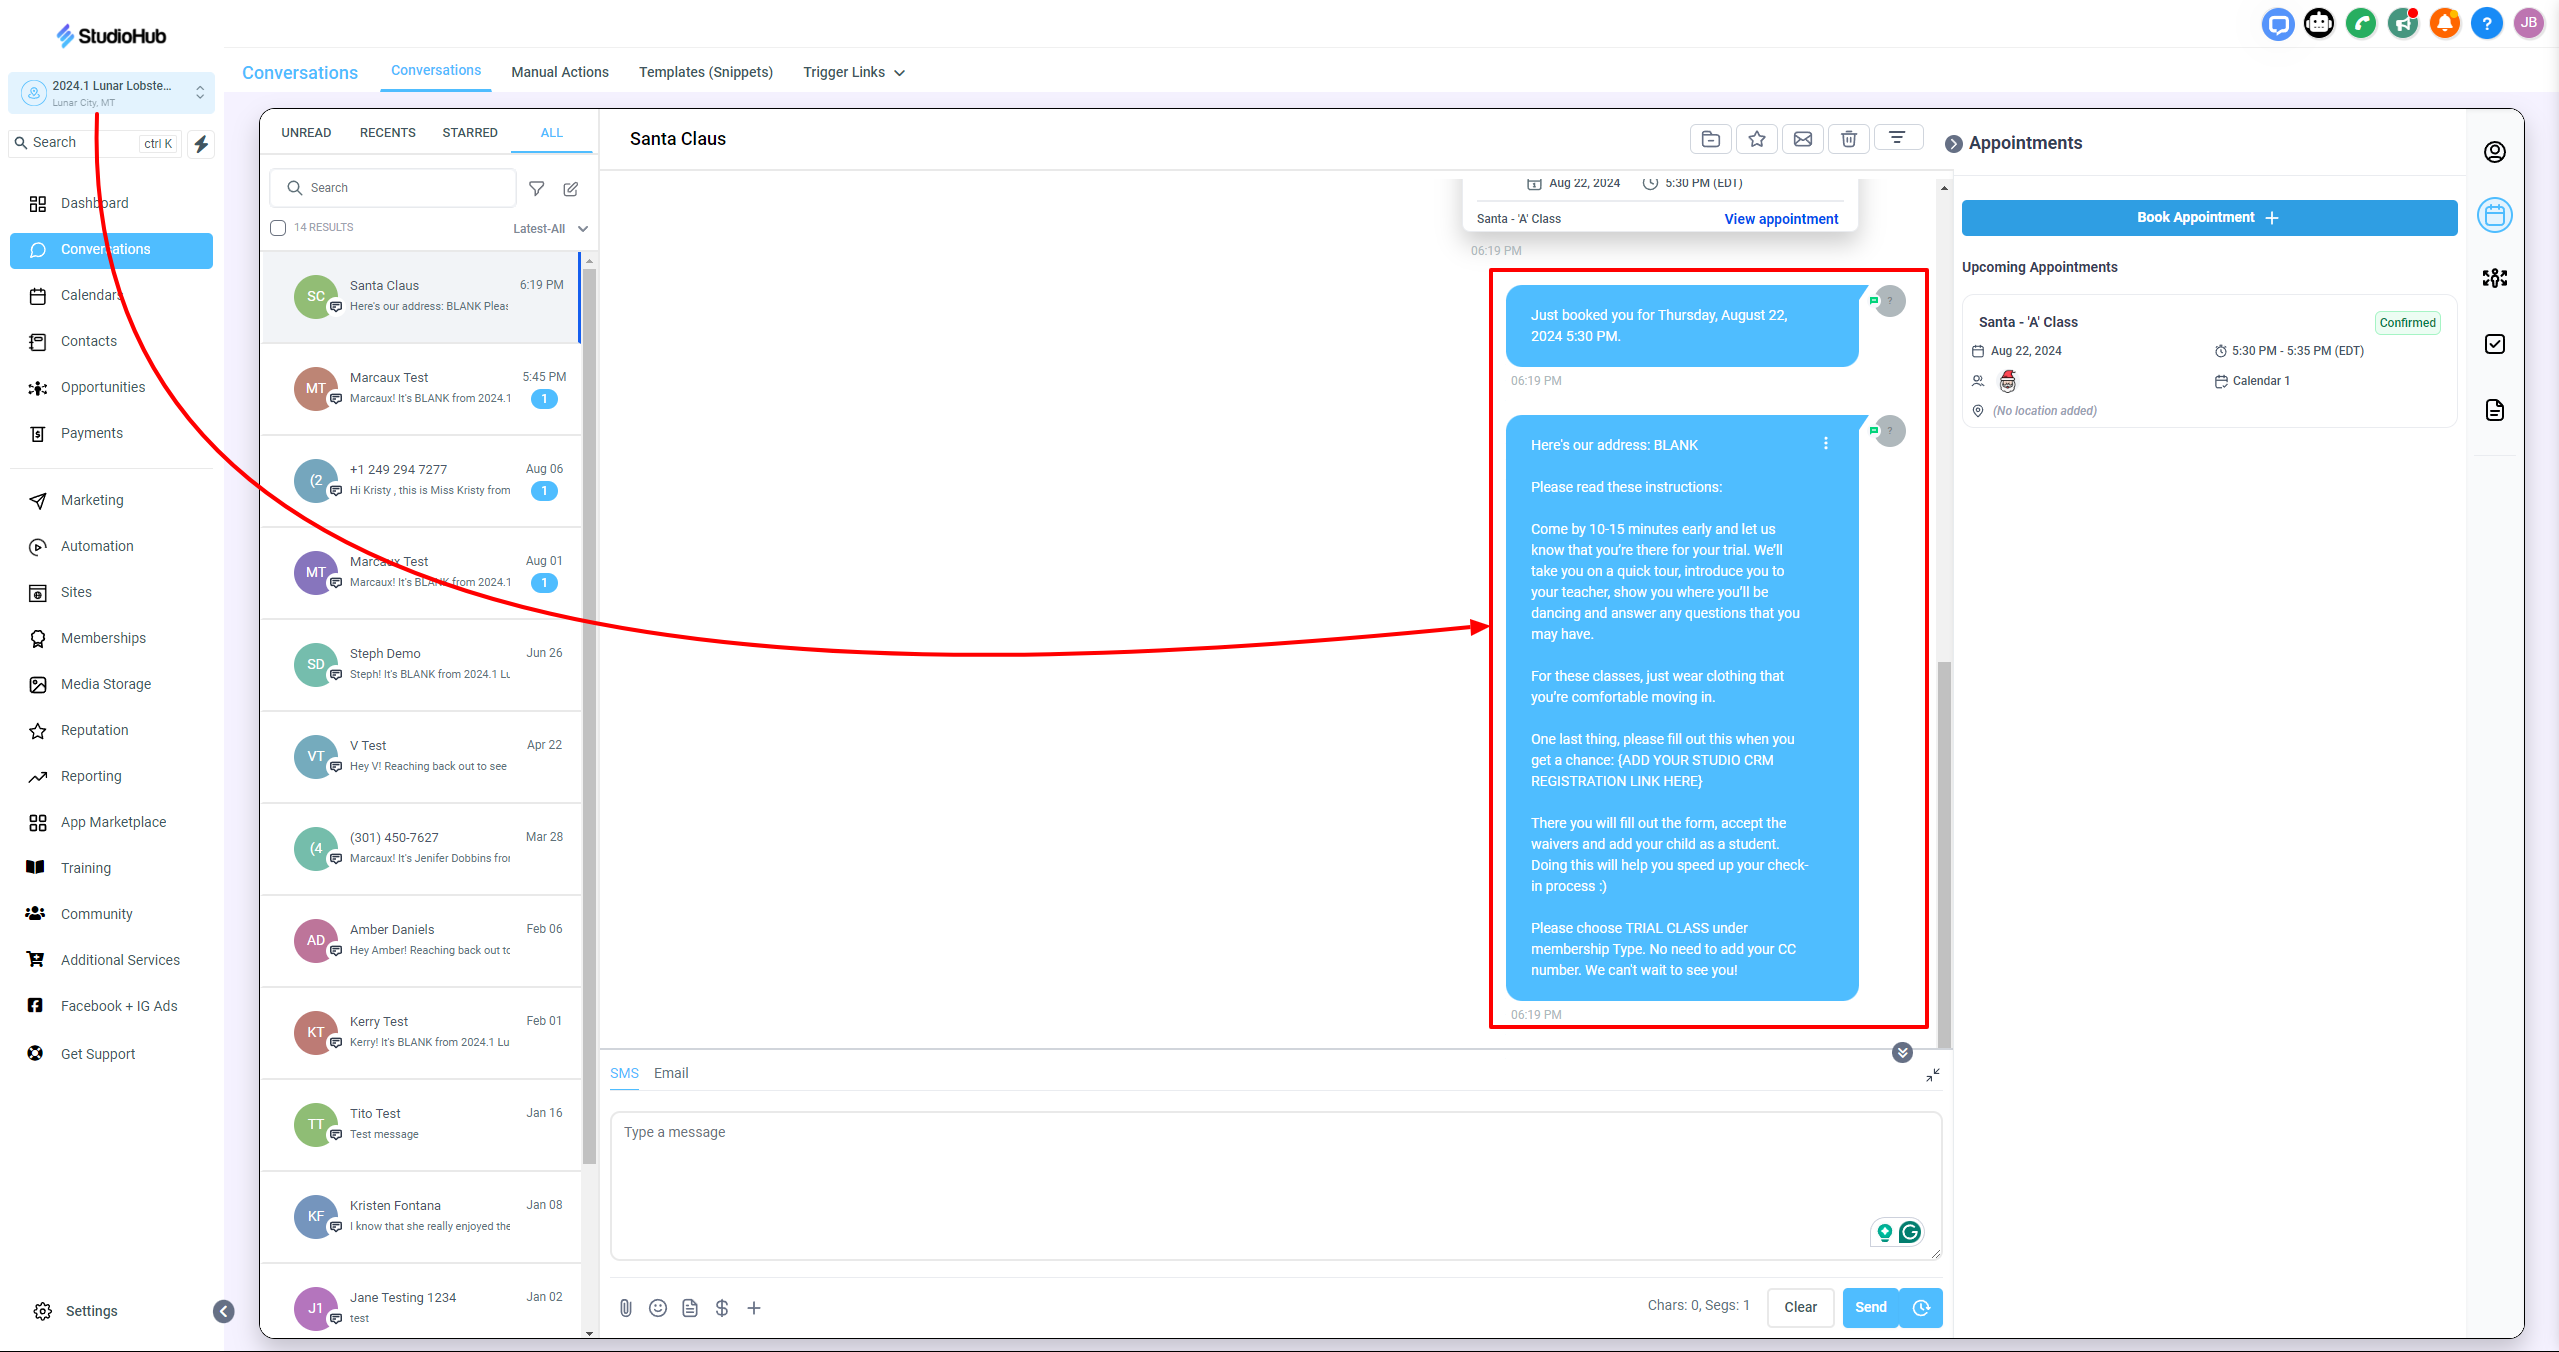The height and width of the screenshot is (1352, 2559).
Task: Compose new message with pencil icon
Action: tap(571, 188)
